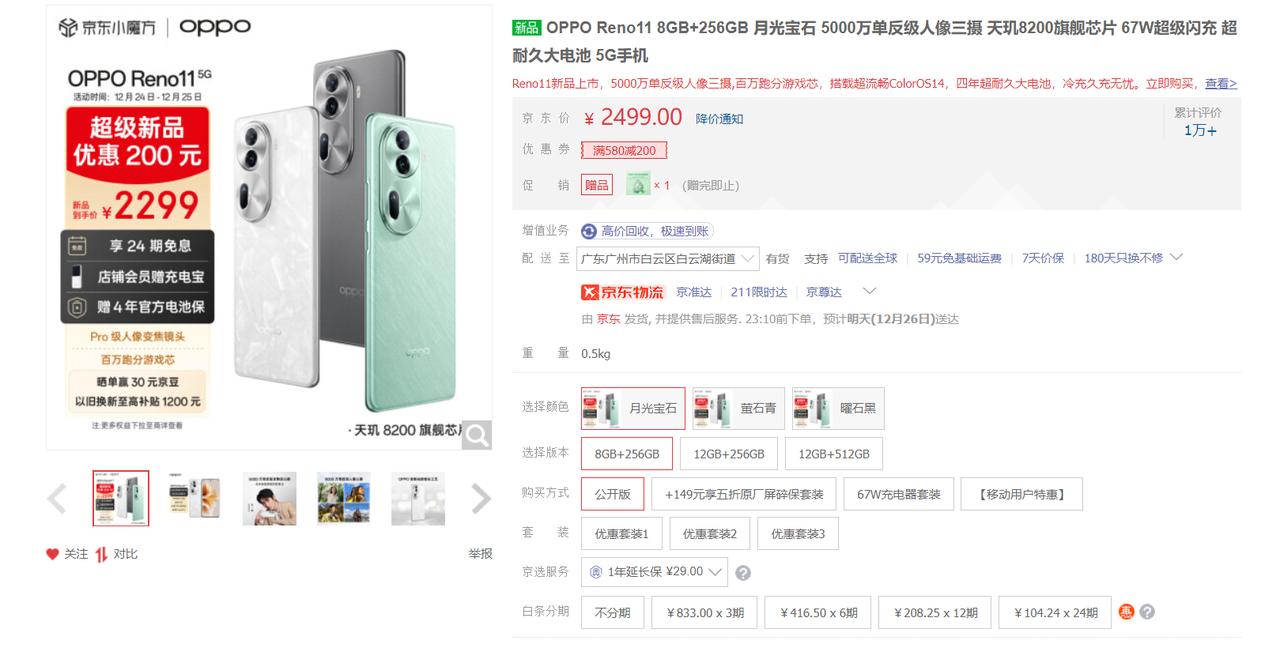
Task: Select the 67W充电器套装 purchase option
Action: point(899,494)
